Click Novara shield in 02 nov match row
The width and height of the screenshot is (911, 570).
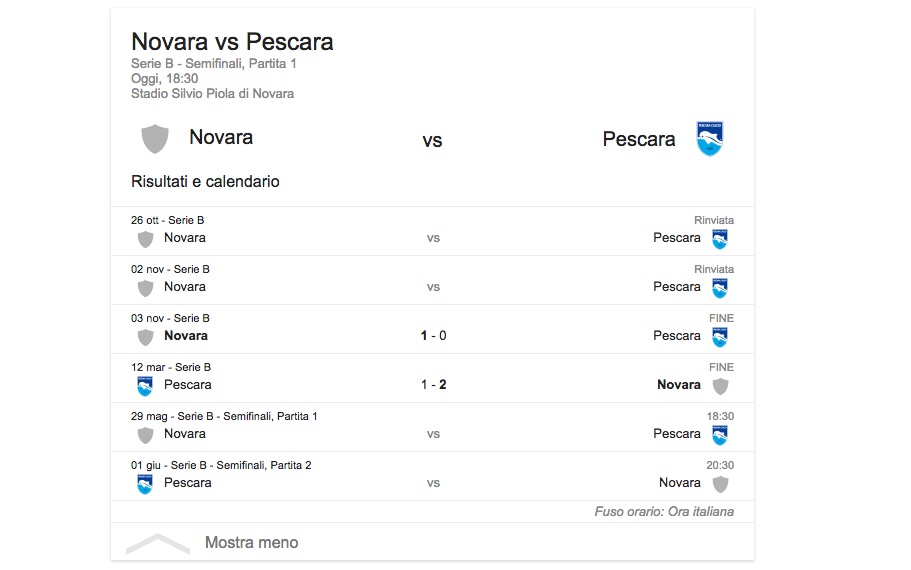point(145,288)
